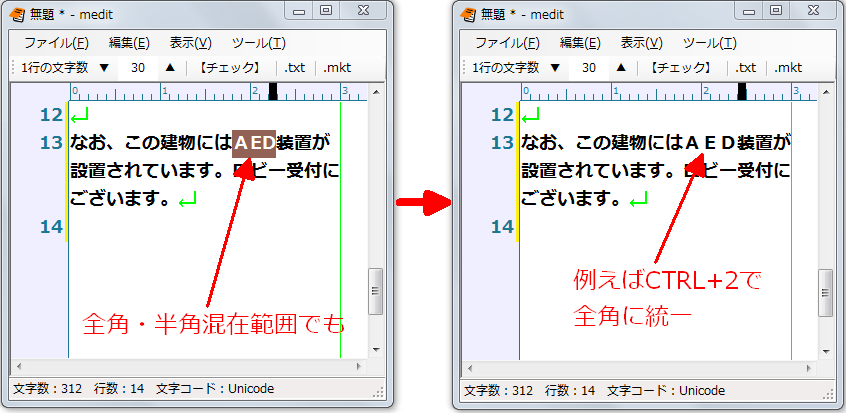Open ファイル menu in right medit window
Viewport: 846px width, 413px height.
pyautogui.click(x=508, y=43)
